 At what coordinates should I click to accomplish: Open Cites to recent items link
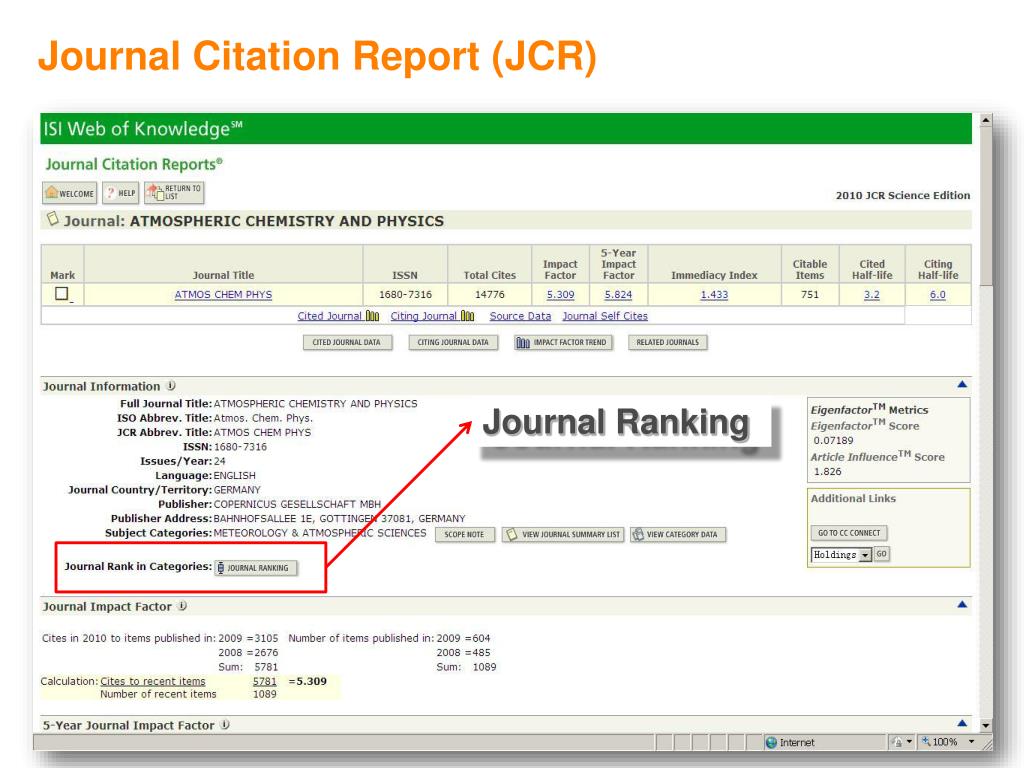[x=153, y=681]
